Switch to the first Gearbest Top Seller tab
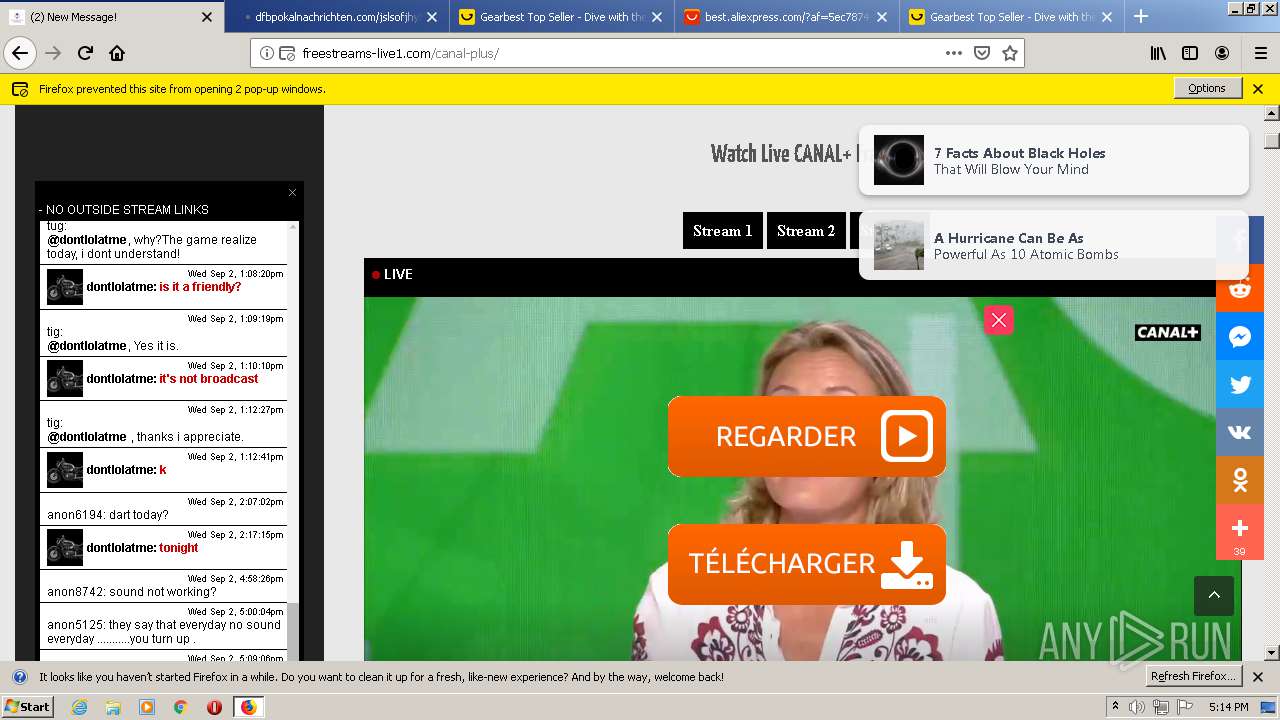This screenshot has height=720, width=1280. point(561,17)
